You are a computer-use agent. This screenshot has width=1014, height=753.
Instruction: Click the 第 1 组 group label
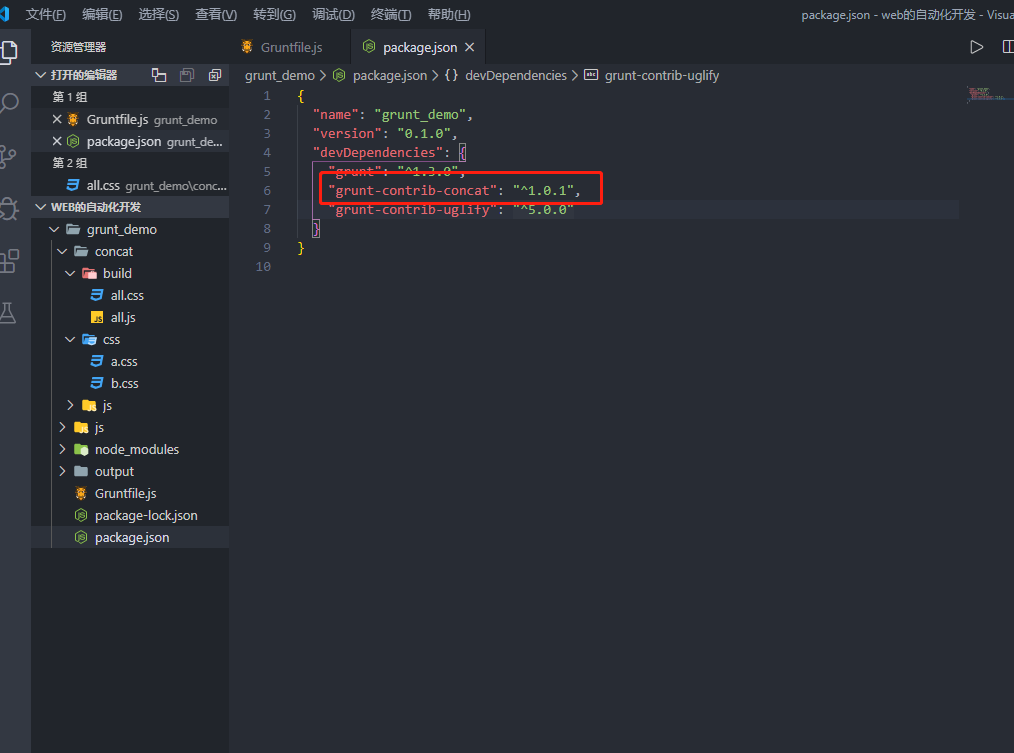[x=70, y=97]
